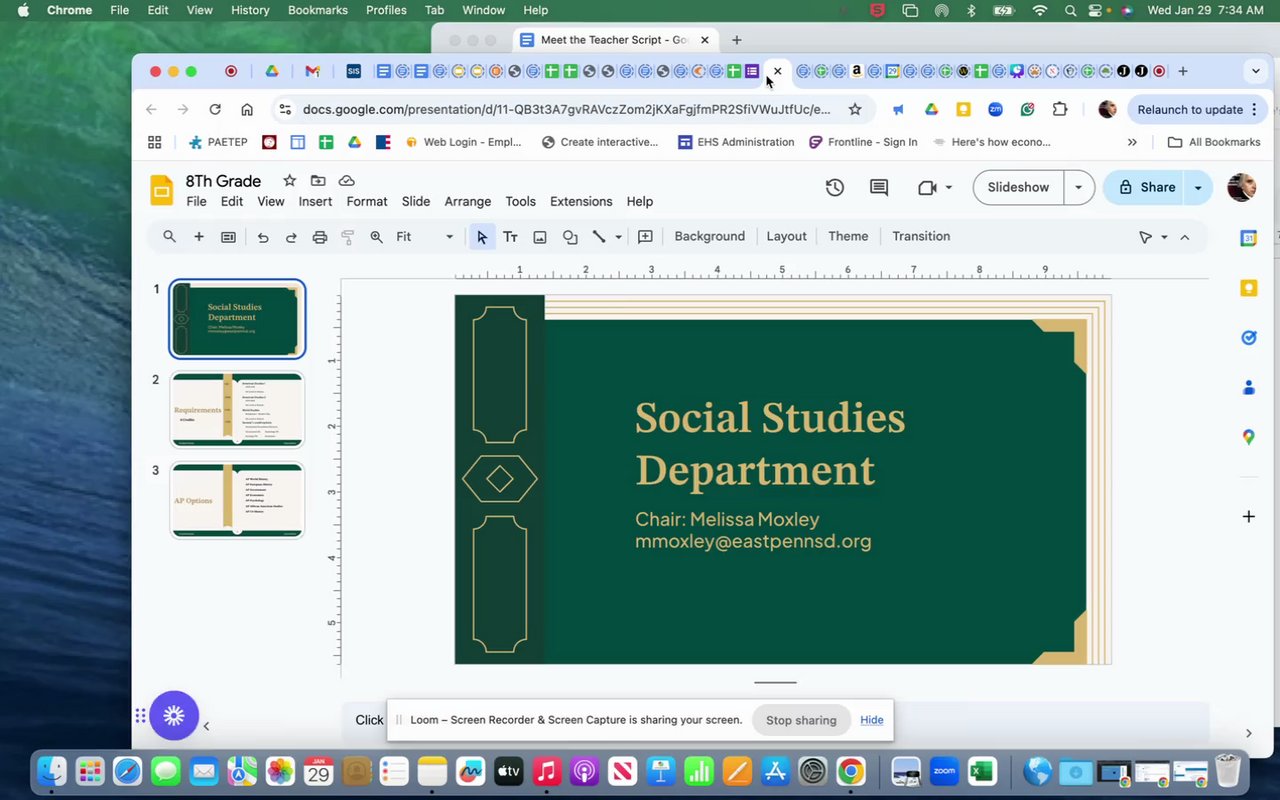Open the Extensions menu

580,201
